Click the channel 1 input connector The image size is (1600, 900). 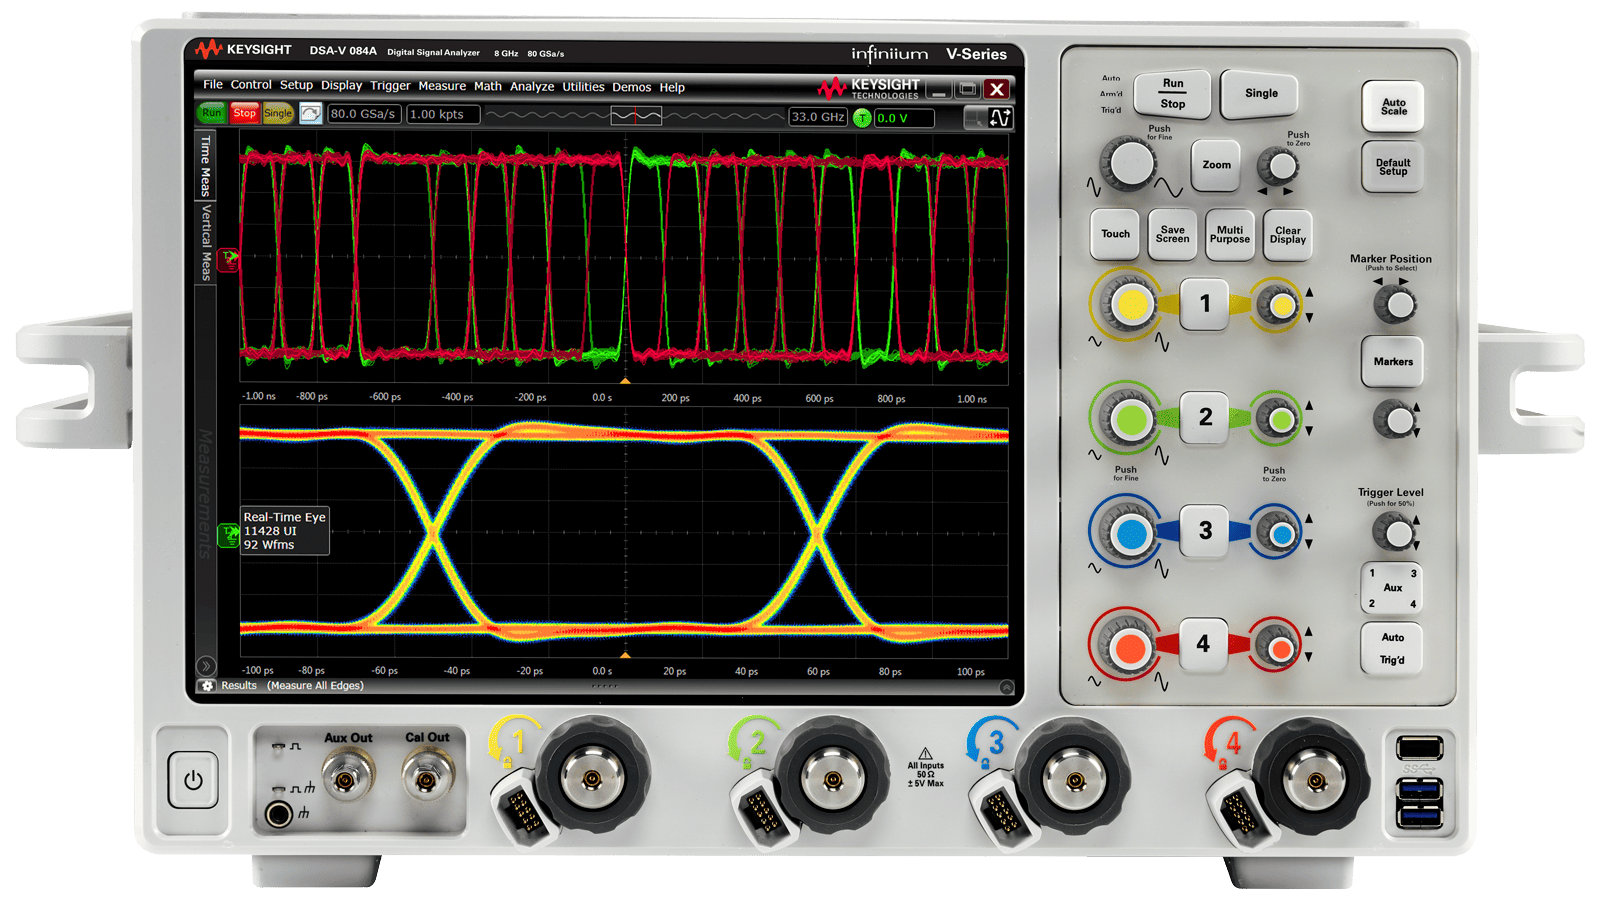click(591, 779)
